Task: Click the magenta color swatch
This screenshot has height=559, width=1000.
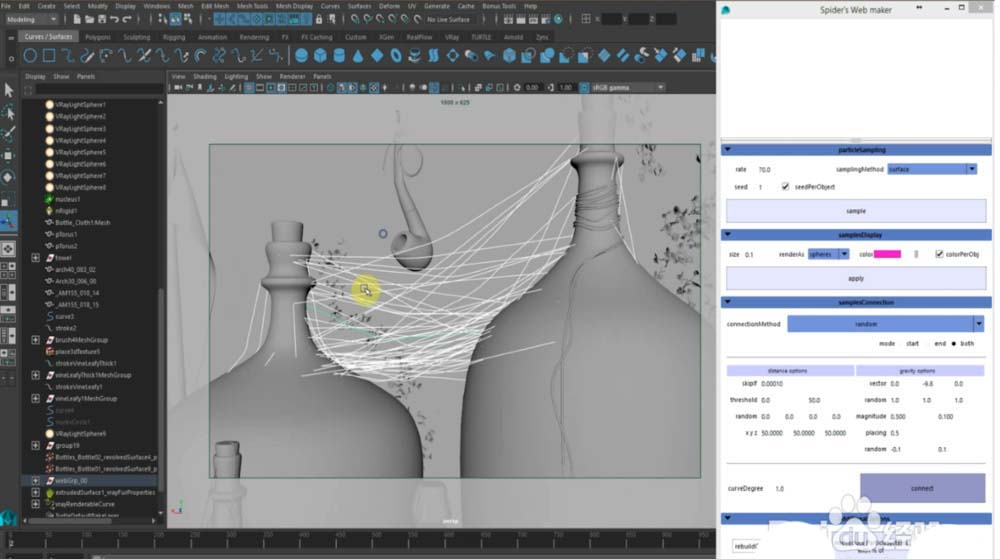Action: point(887,254)
